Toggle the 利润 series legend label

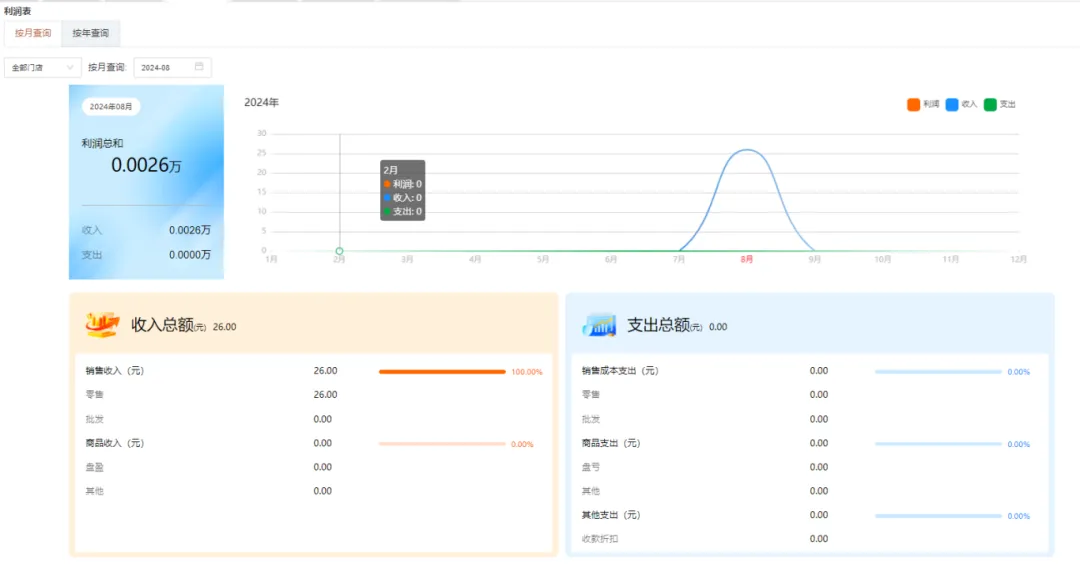(x=931, y=104)
